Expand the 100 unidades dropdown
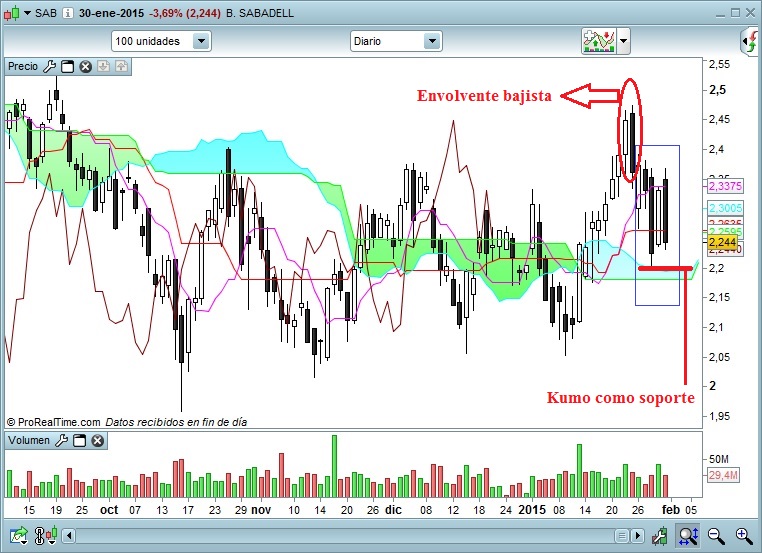762x553 pixels. (201, 41)
